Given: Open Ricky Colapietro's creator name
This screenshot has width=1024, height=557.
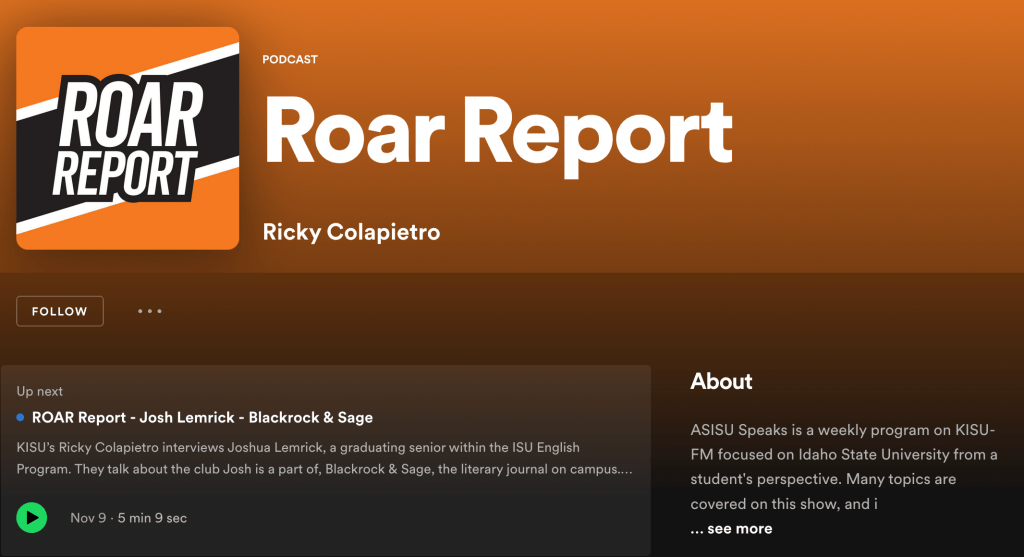Looking at the screenshot, I should tap(351, 232).
